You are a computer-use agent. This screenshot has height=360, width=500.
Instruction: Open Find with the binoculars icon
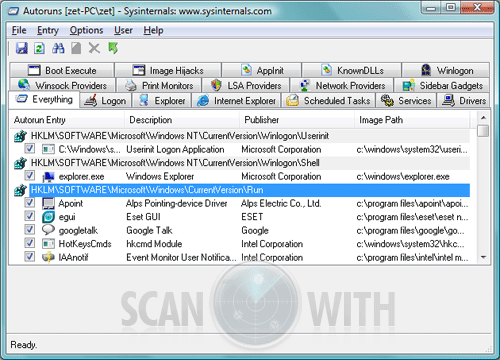(x=58, y=48)
